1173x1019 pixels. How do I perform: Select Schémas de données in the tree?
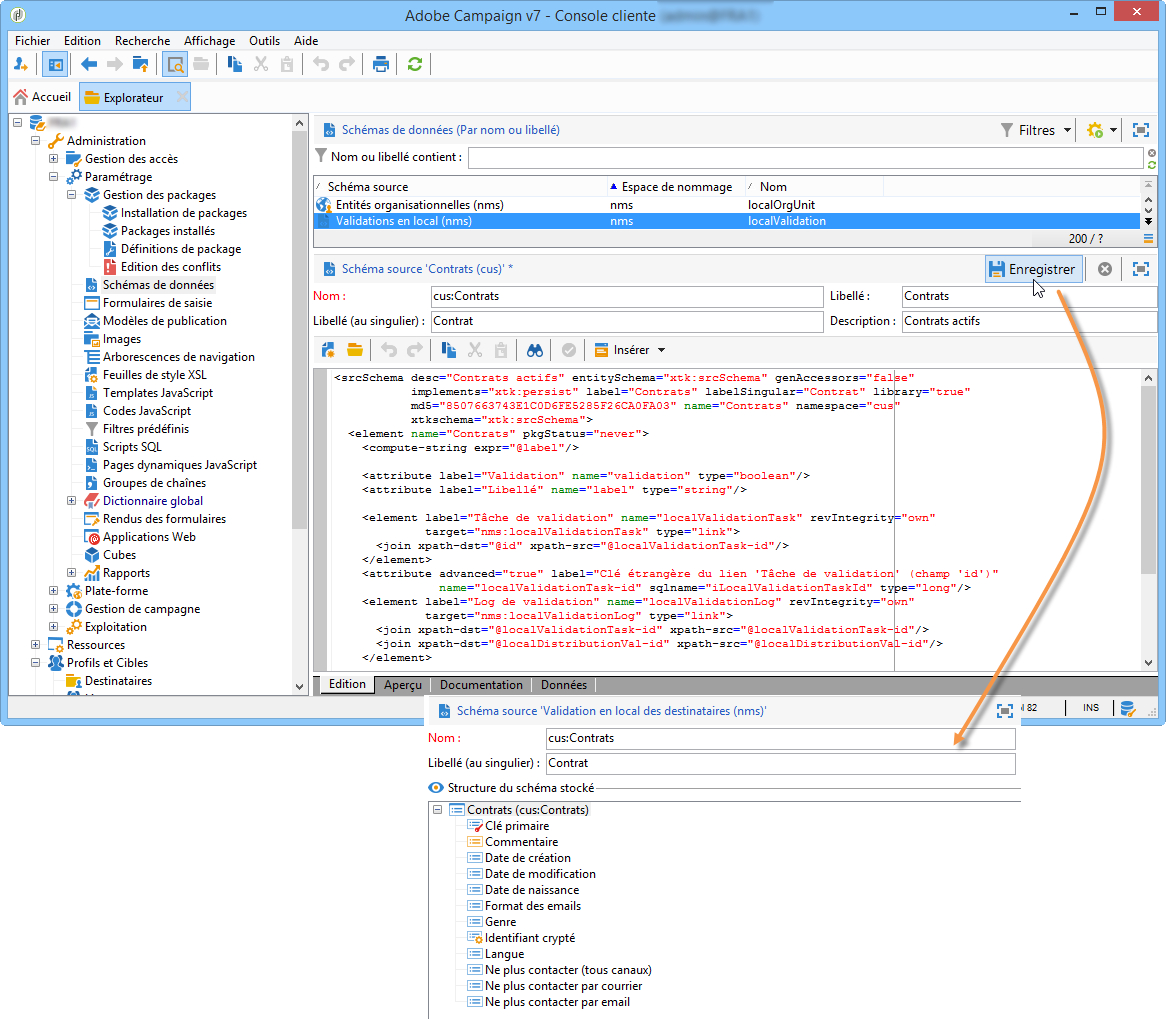coord(158,285)
